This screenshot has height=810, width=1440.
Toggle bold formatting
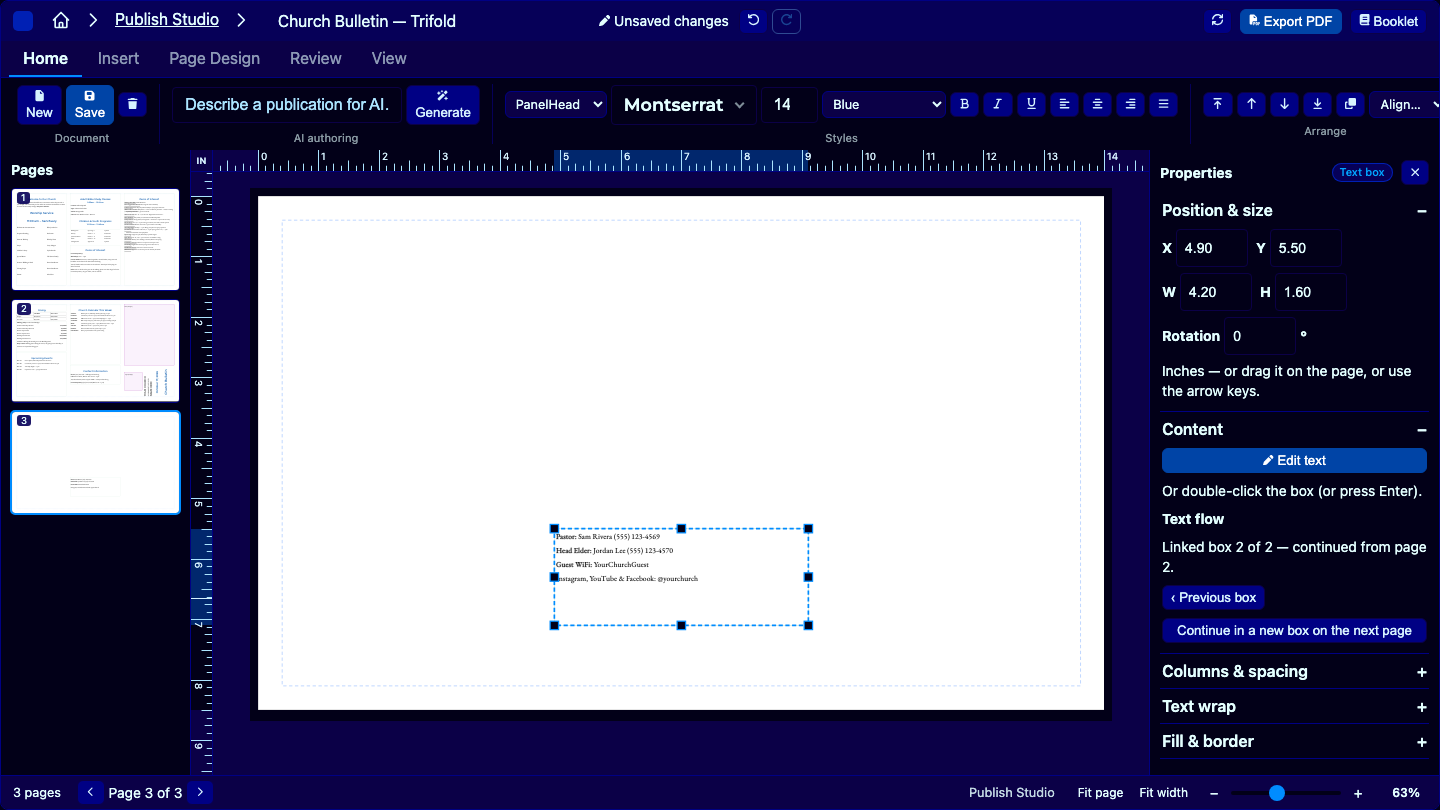coord(964,104)
